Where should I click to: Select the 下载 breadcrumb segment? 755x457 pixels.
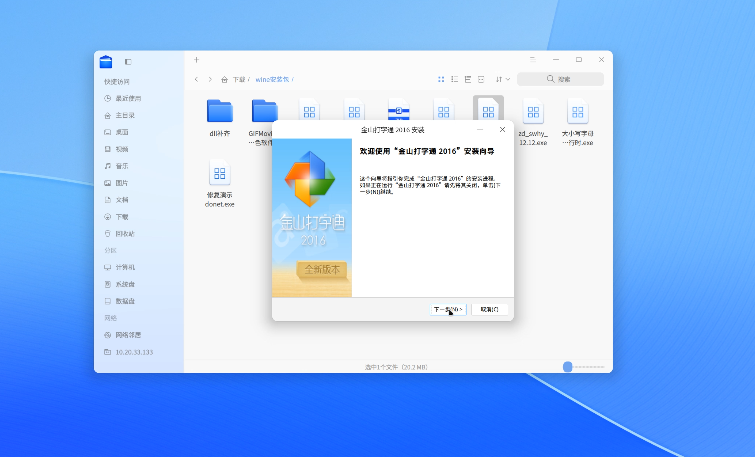239,79
